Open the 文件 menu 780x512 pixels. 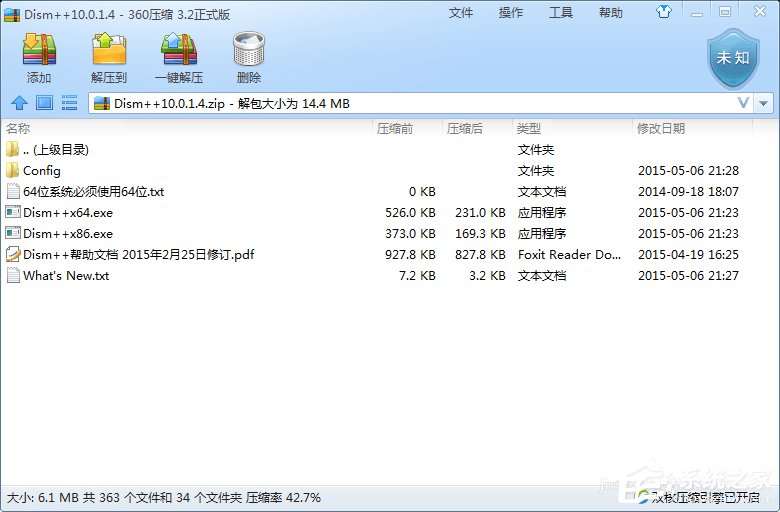(x=461, y=12)
